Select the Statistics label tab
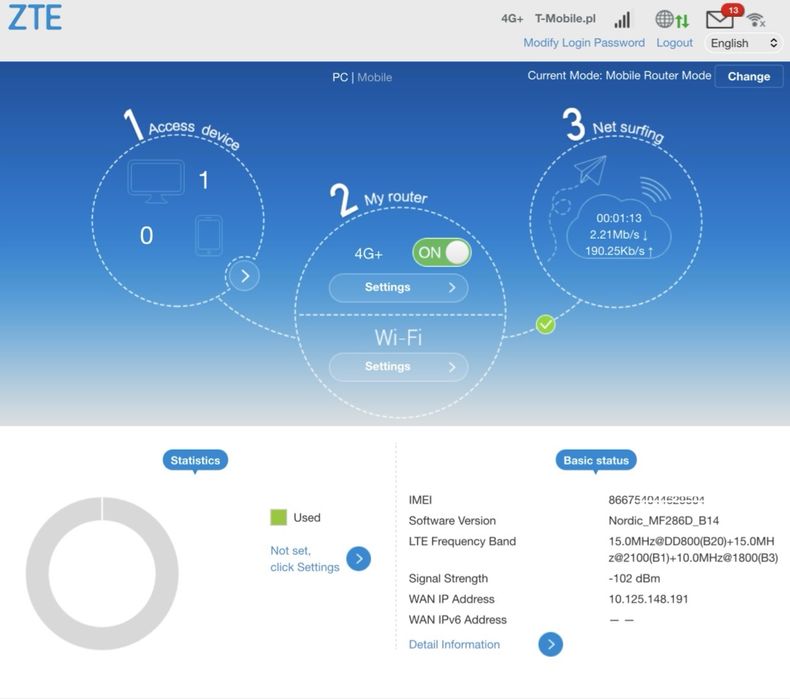790x699 pixels. pyautogui.click(x=195, y=460)
